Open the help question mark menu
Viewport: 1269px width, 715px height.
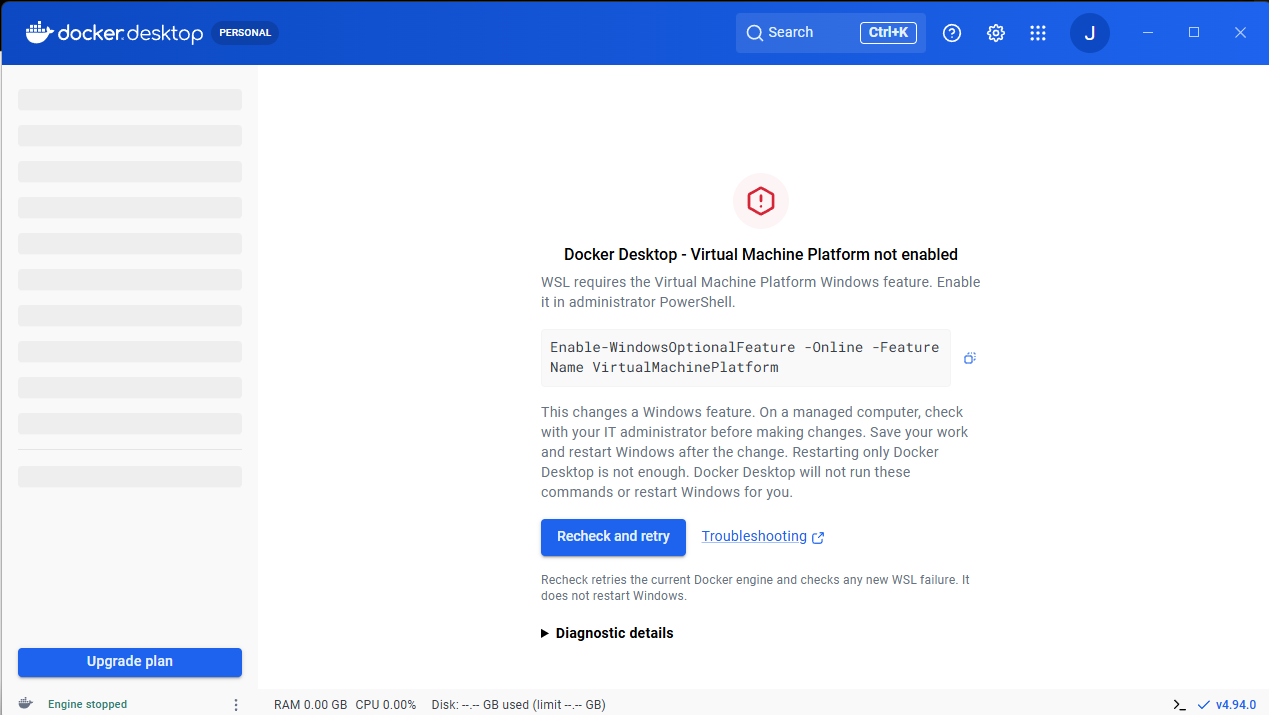[x=952, y=33]
